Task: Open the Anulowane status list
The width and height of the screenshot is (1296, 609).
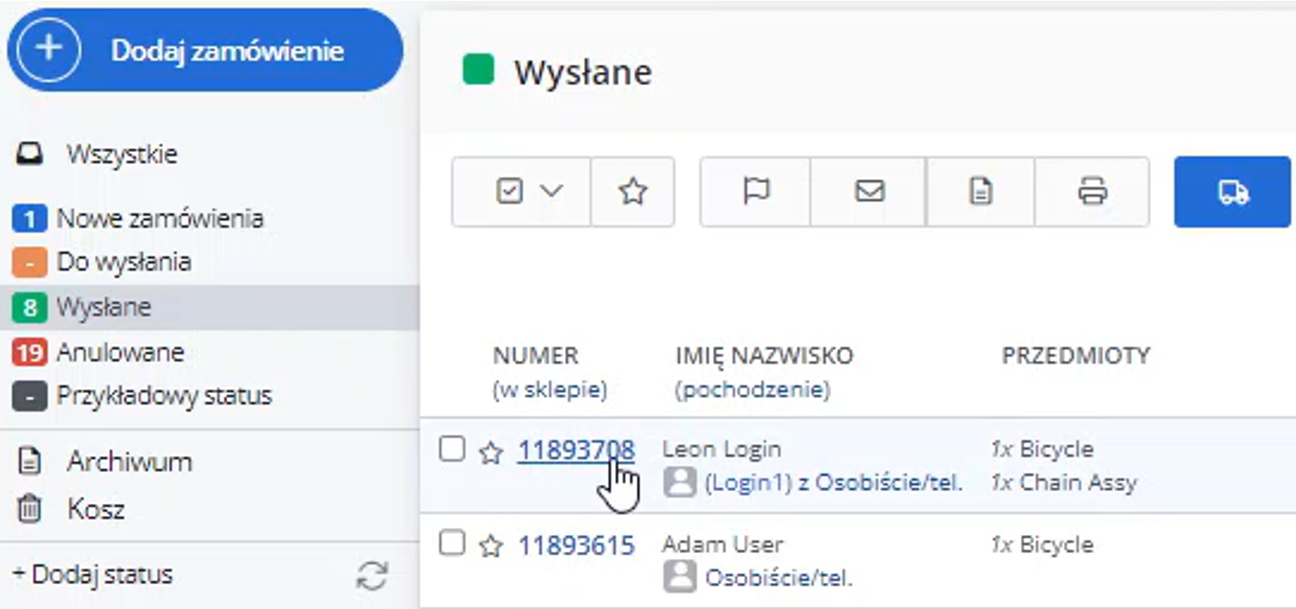Action: pos(120,352)
